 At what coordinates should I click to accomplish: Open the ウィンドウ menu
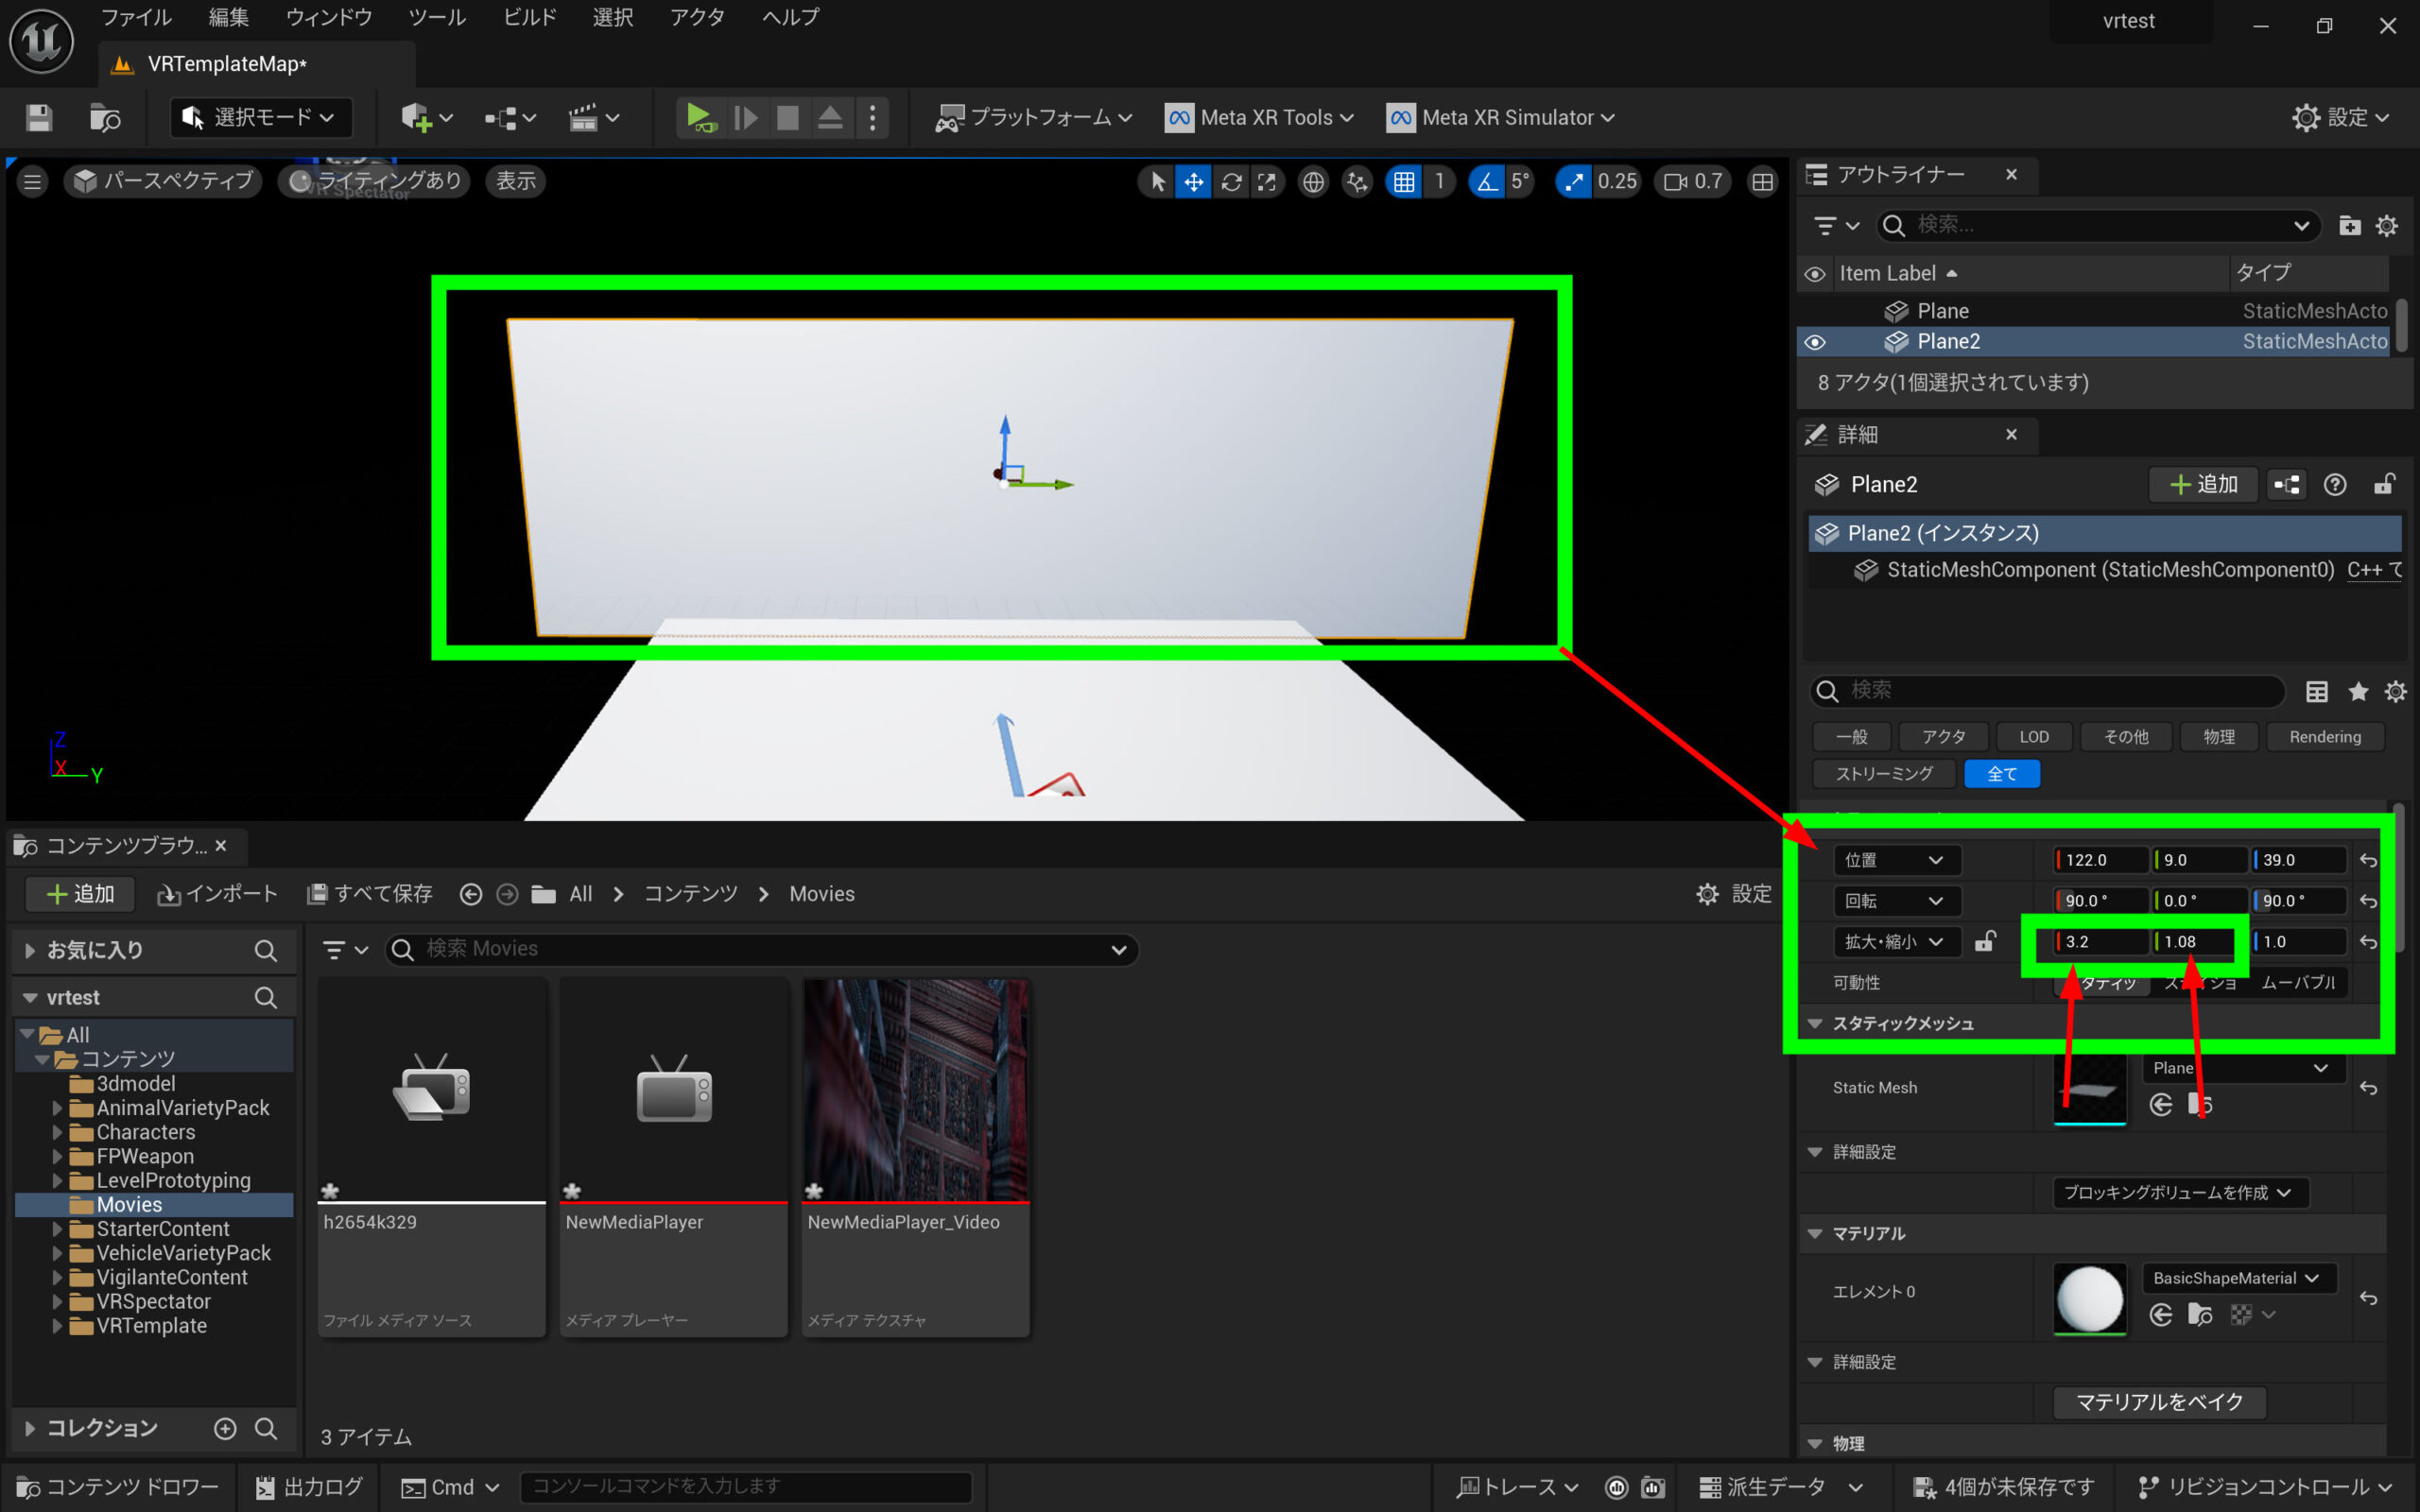coord(328,17)
